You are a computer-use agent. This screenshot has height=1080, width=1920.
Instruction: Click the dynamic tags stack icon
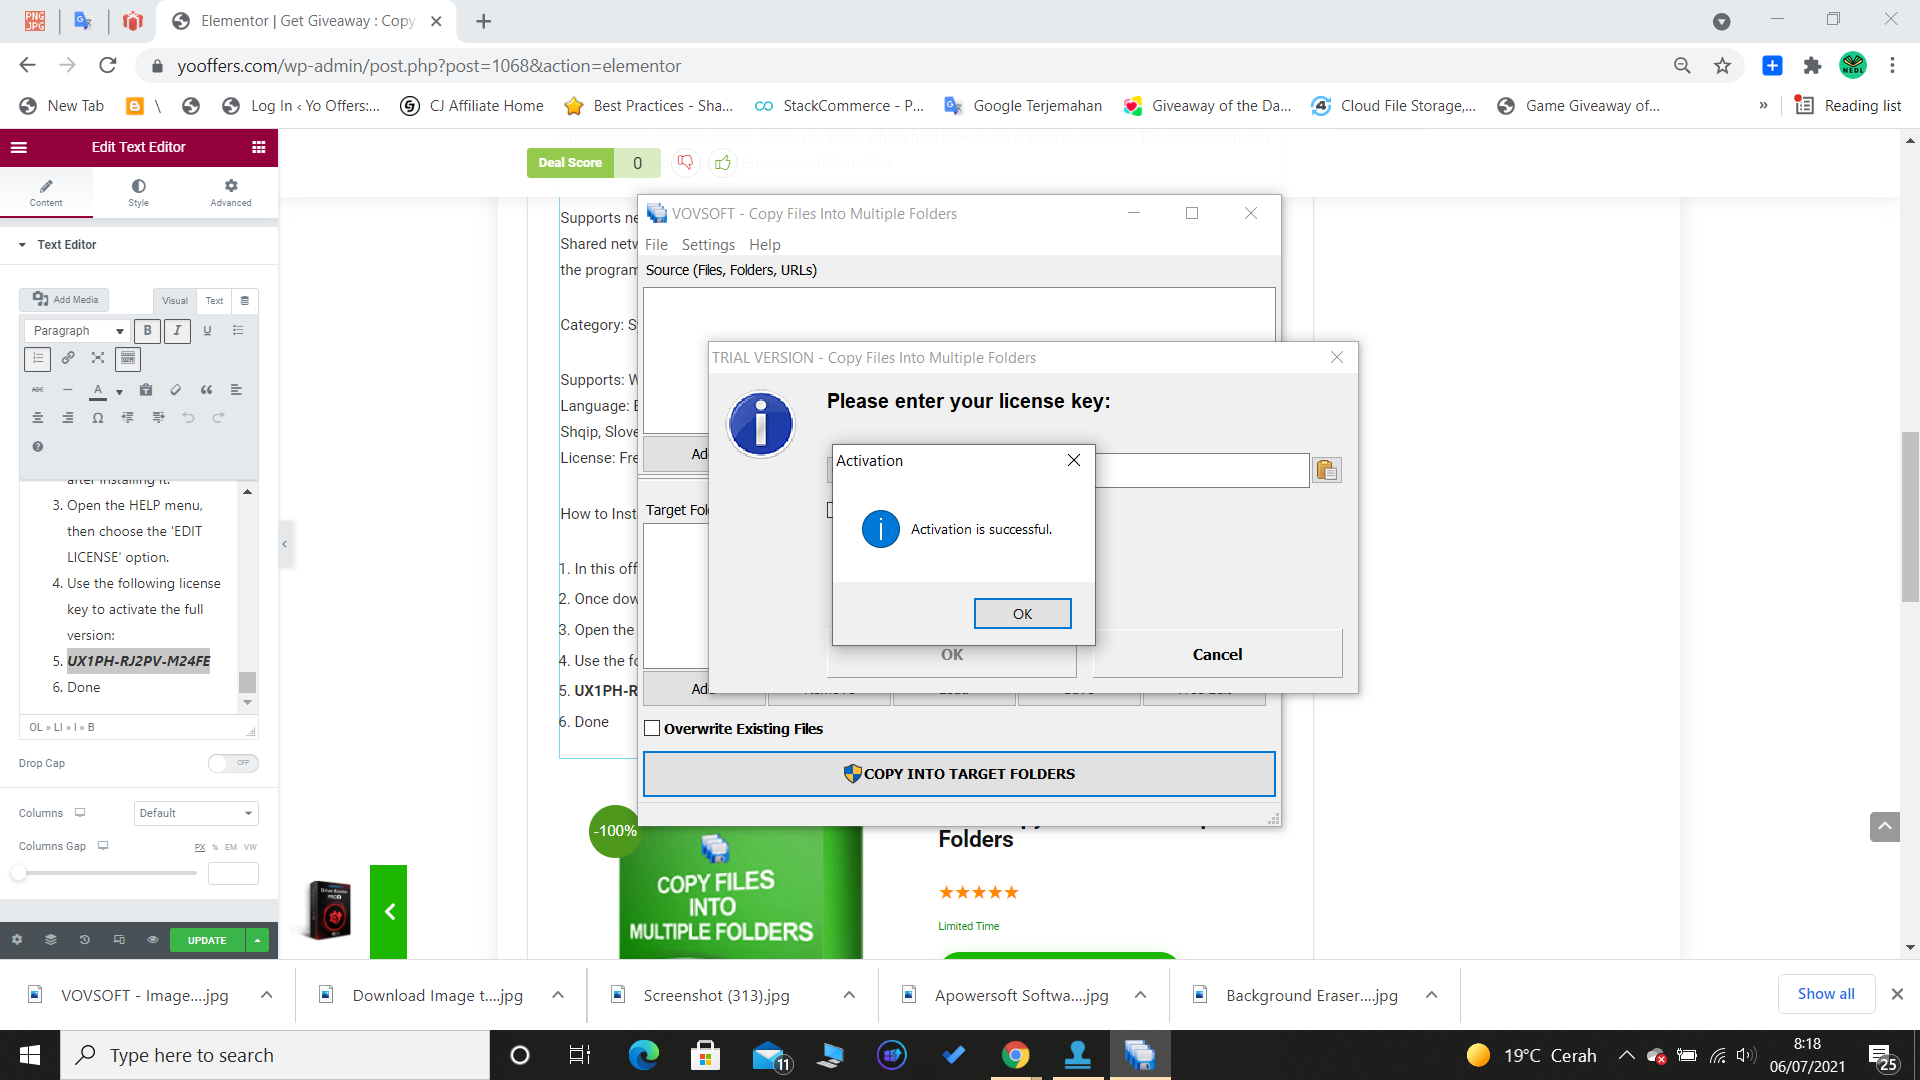coord(245,301)
